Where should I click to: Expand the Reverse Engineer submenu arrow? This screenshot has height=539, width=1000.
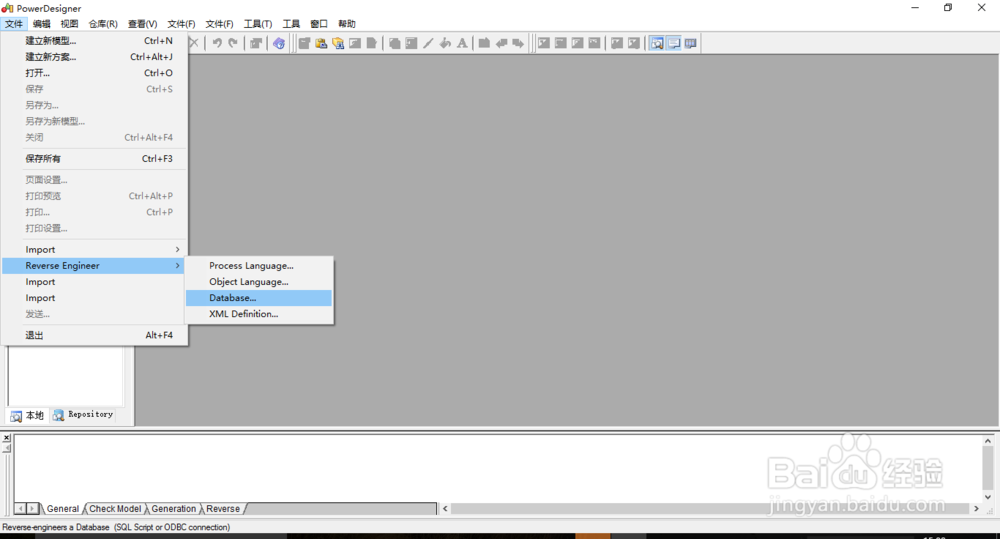tap(177, 265)
